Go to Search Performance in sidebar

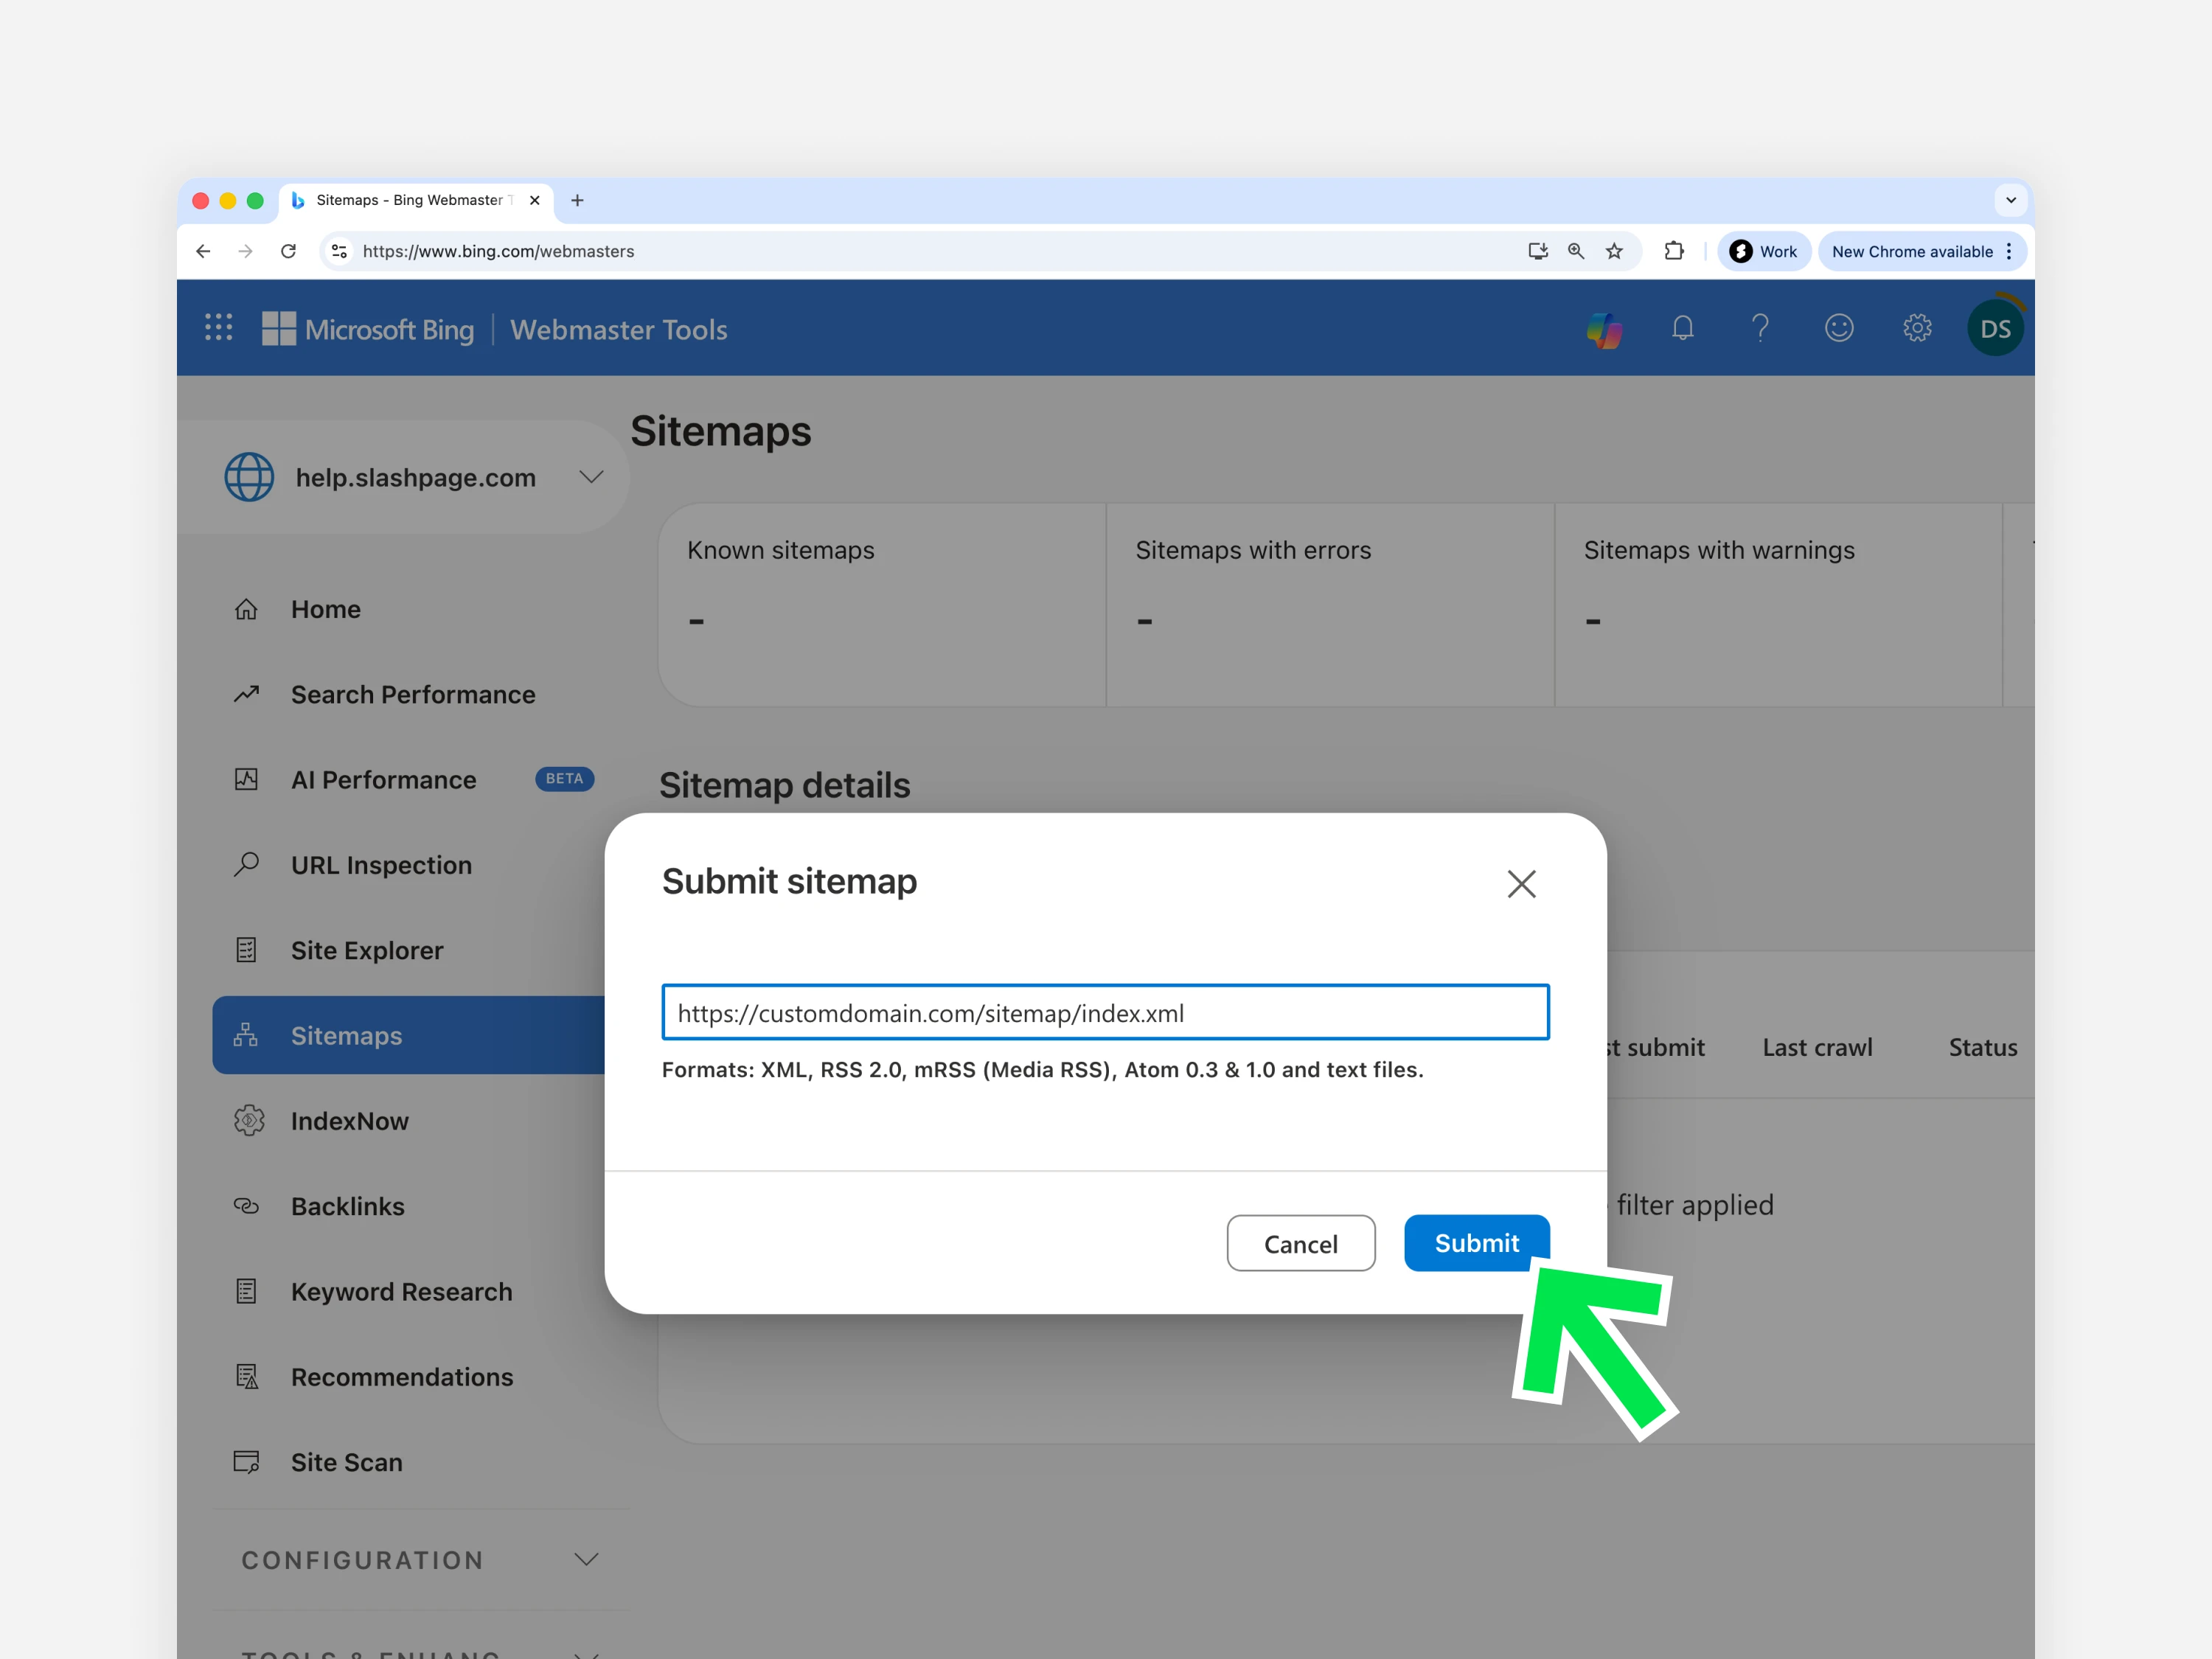click(412, 694)
